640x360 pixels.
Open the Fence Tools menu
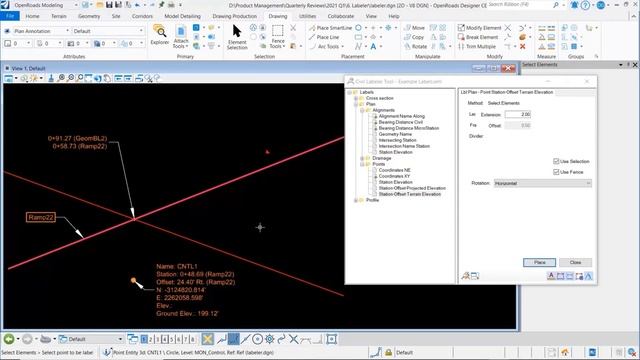coord(278,37)
